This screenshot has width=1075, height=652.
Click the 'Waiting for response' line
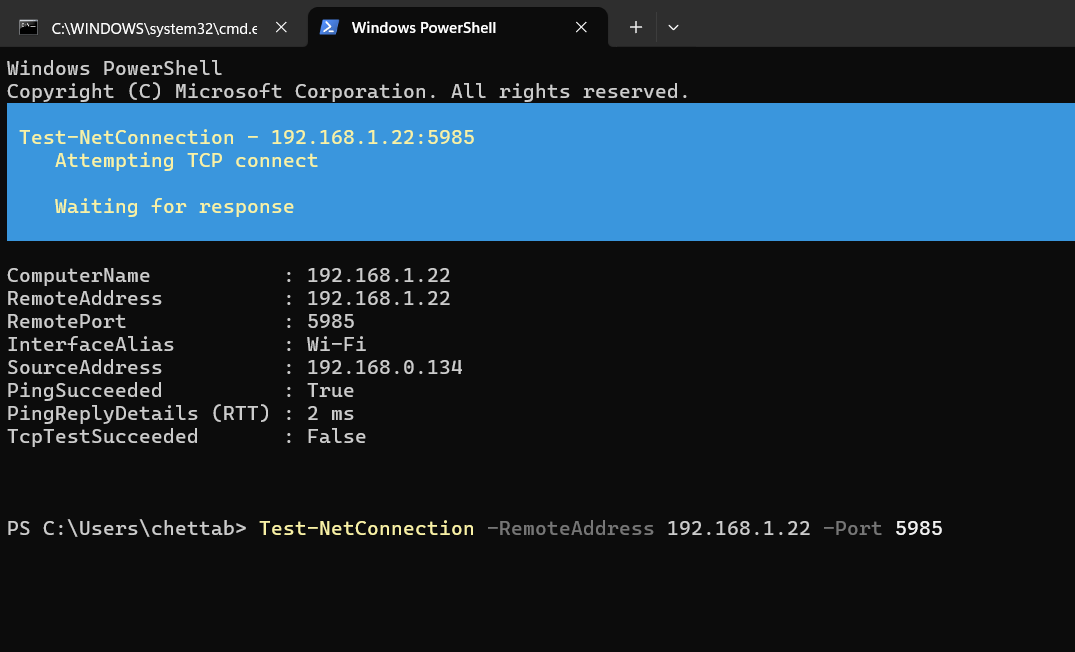174,206
